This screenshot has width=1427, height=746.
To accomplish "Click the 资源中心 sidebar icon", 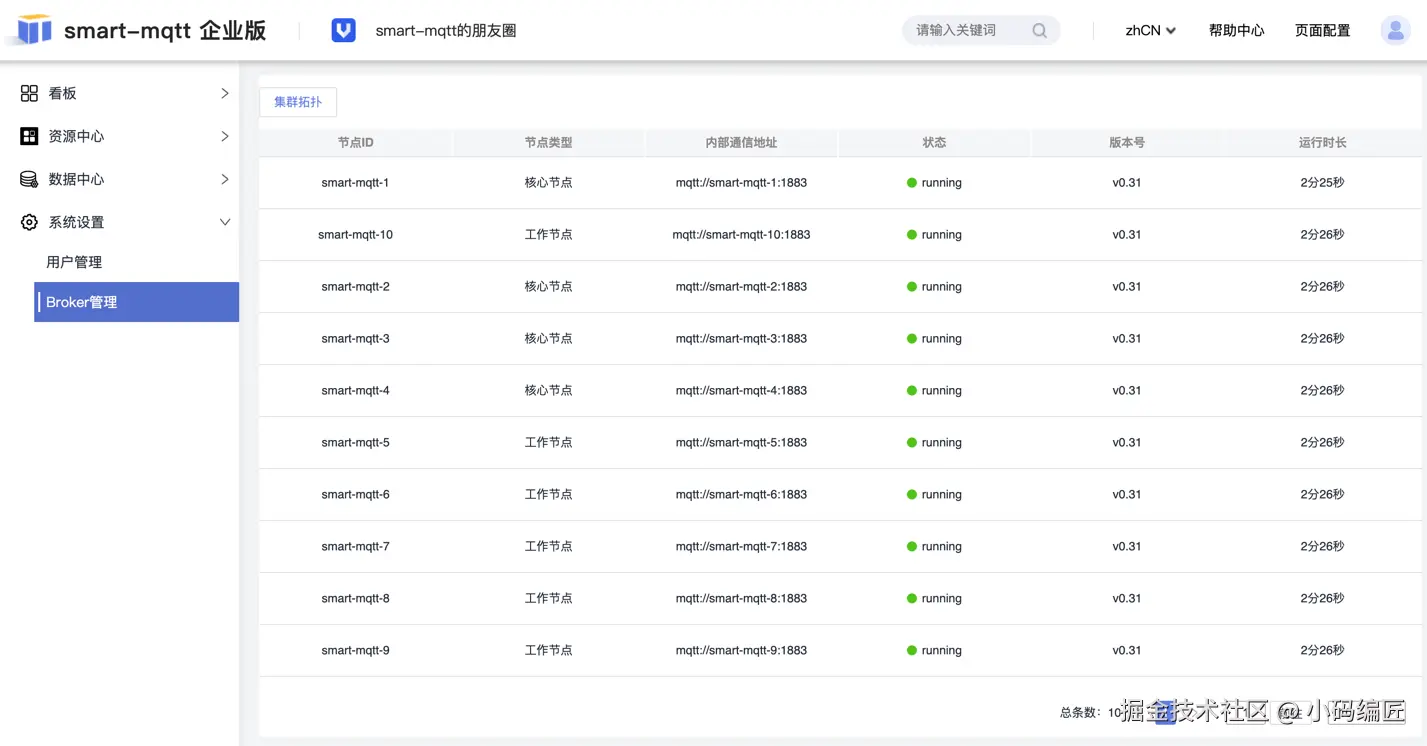I will pyautogui.click(x=29, y=136).
